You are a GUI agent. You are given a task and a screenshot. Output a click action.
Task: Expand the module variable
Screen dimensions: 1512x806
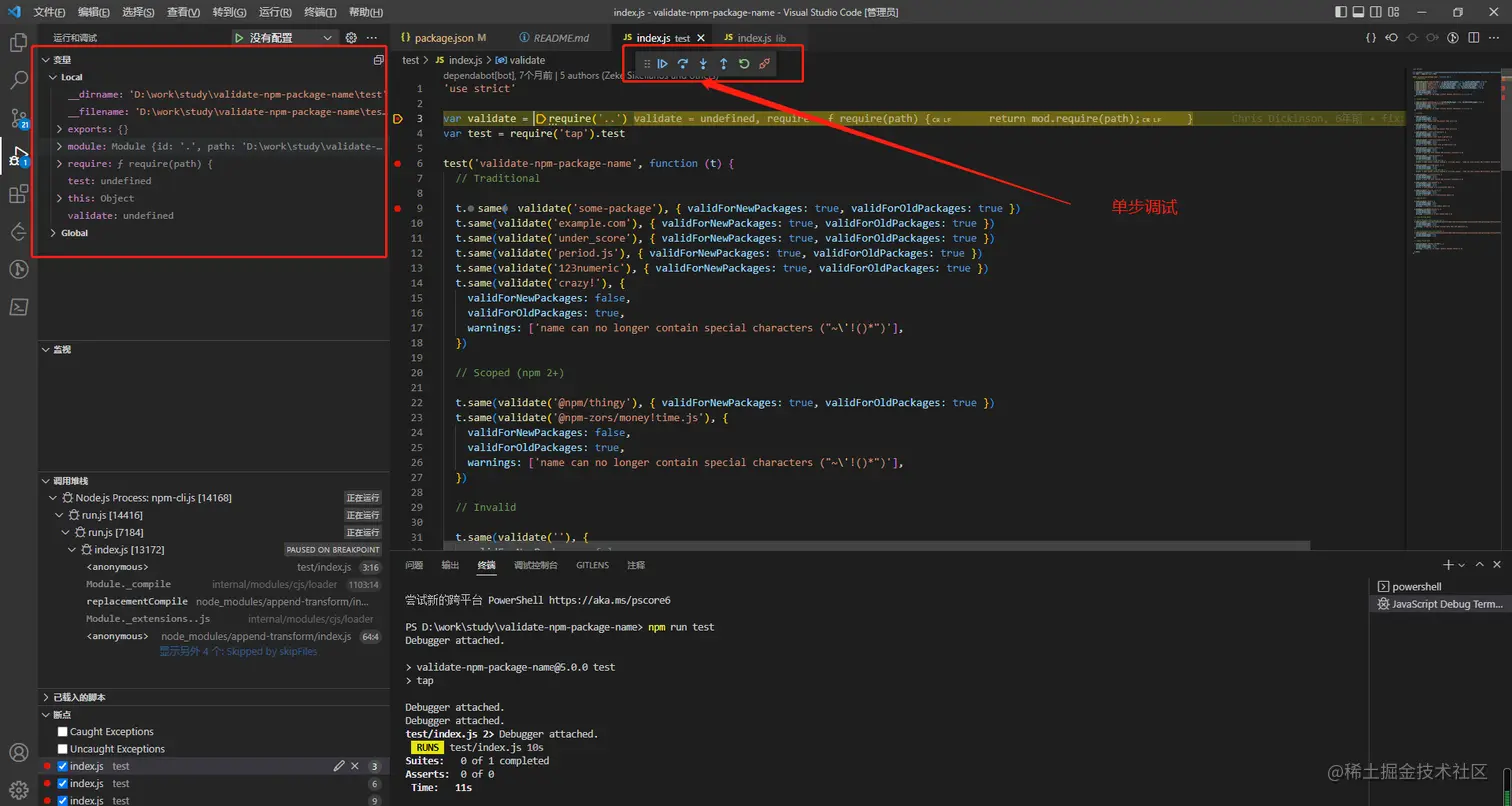(x=59, y=146)
